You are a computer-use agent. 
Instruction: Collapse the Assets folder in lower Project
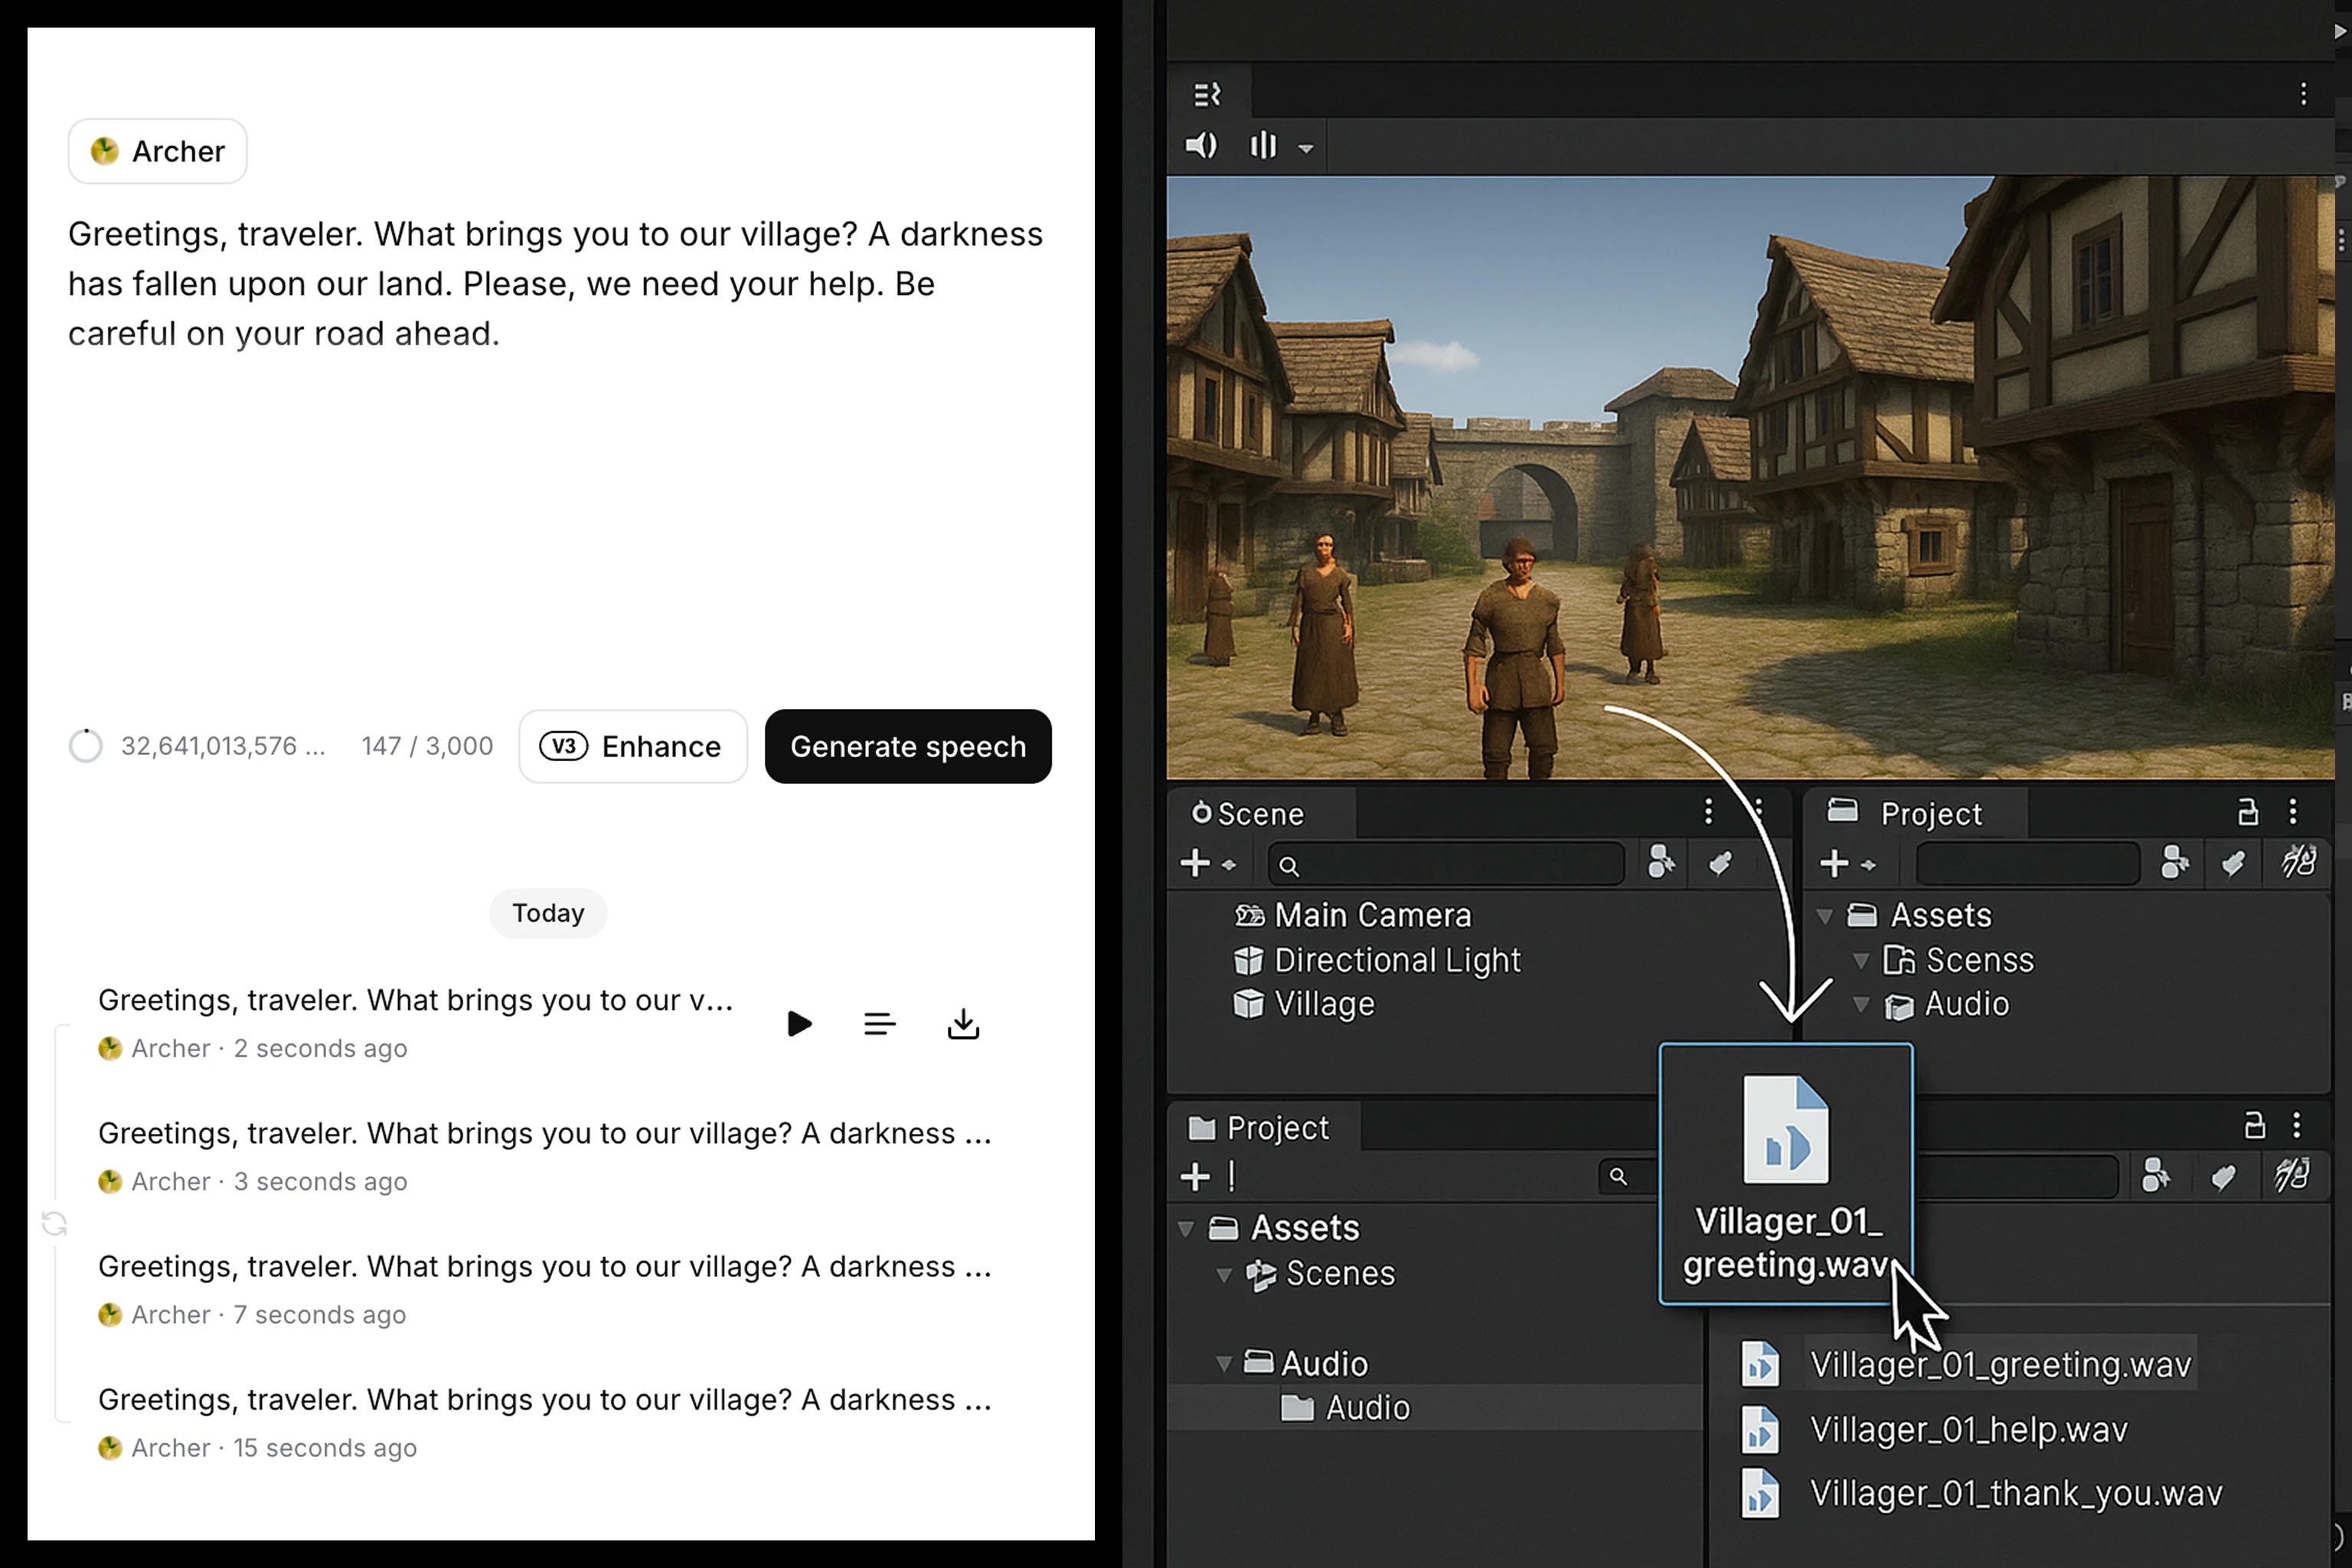point(1186,1228)
